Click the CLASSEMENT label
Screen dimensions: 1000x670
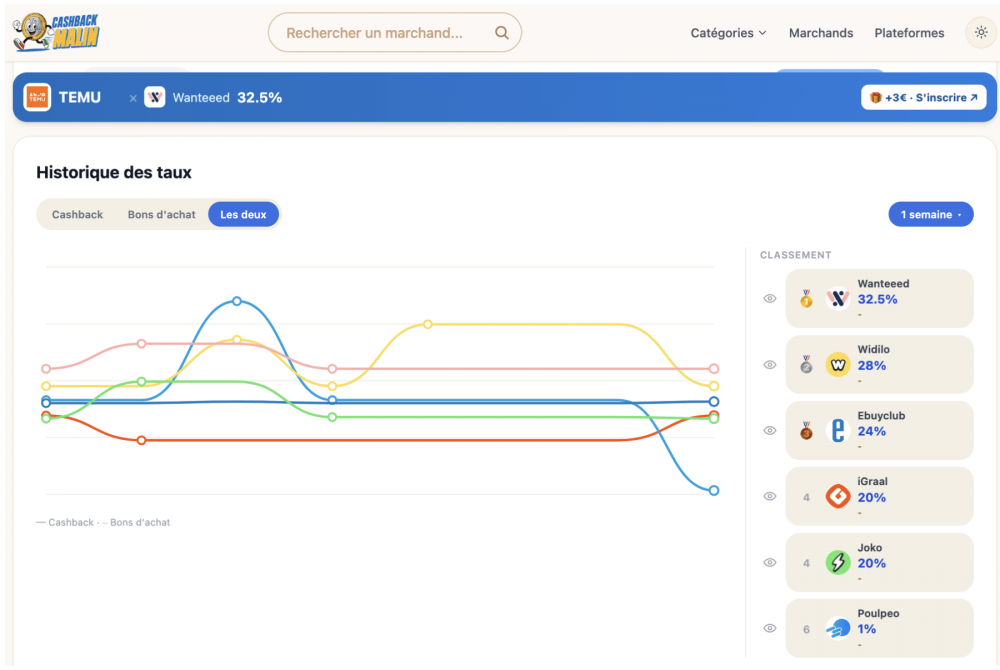pyautogui.click(x=795, y=255)
